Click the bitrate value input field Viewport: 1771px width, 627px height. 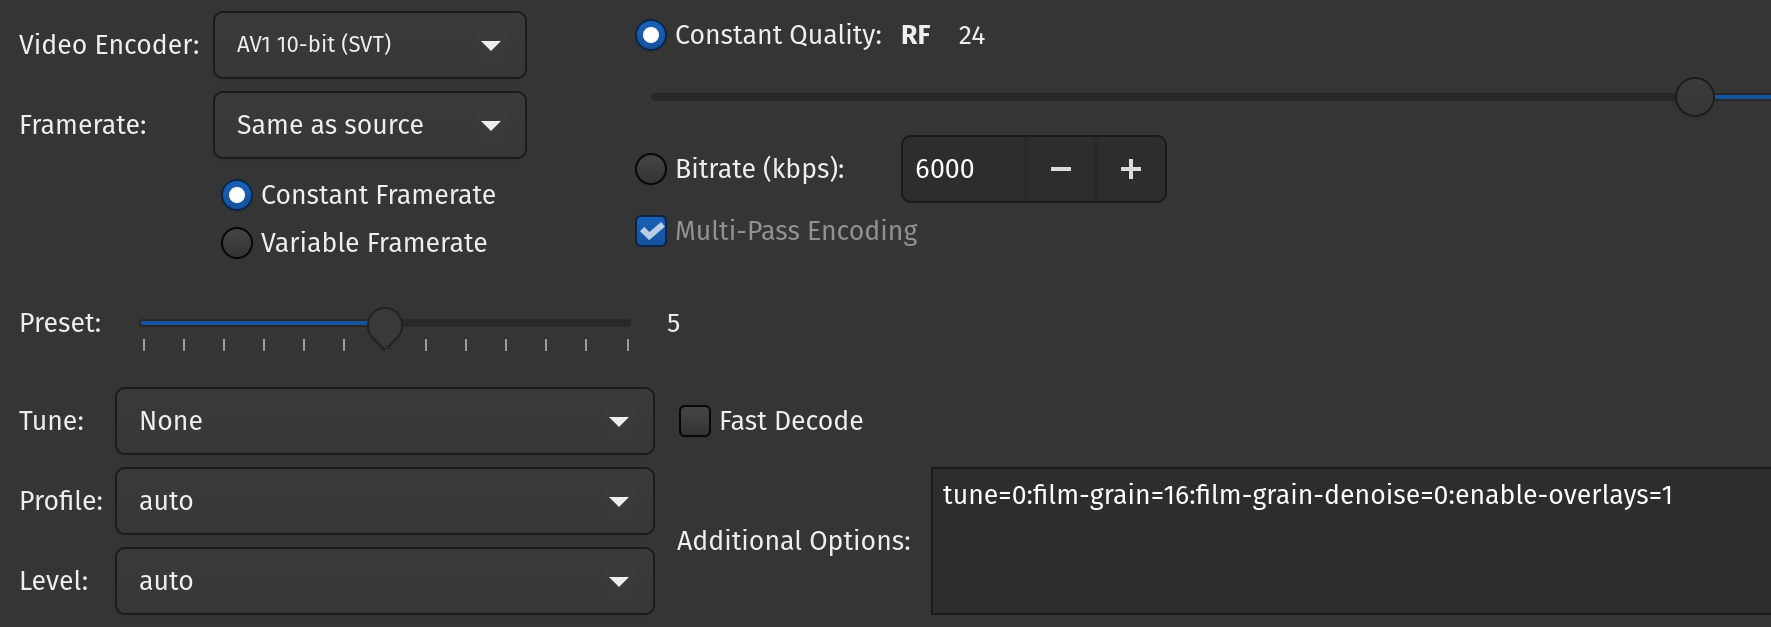pyautogui.click(x=964, y=169)
